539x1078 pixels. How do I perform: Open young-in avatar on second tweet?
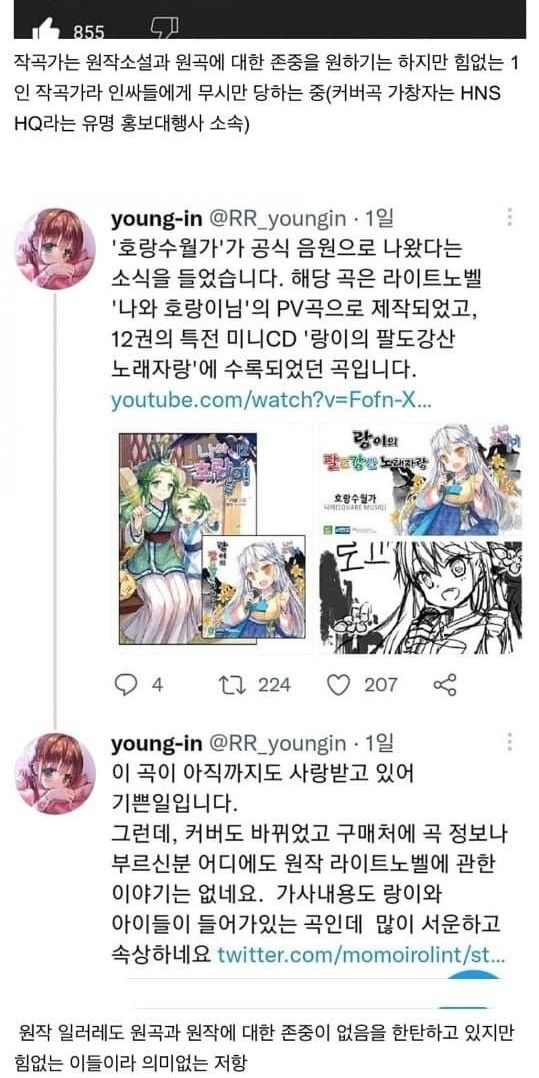(56, 773)
